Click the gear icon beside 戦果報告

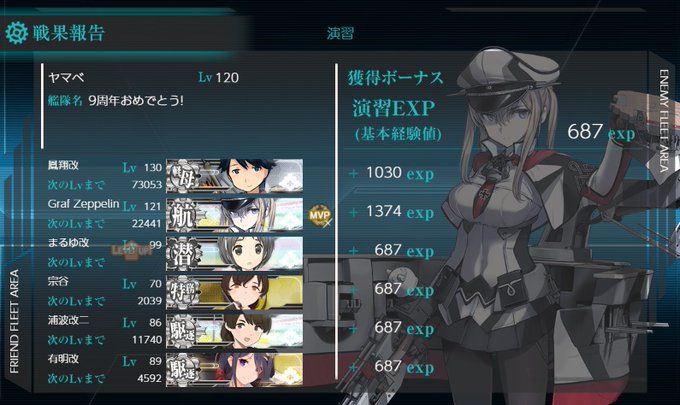(16, 33)
